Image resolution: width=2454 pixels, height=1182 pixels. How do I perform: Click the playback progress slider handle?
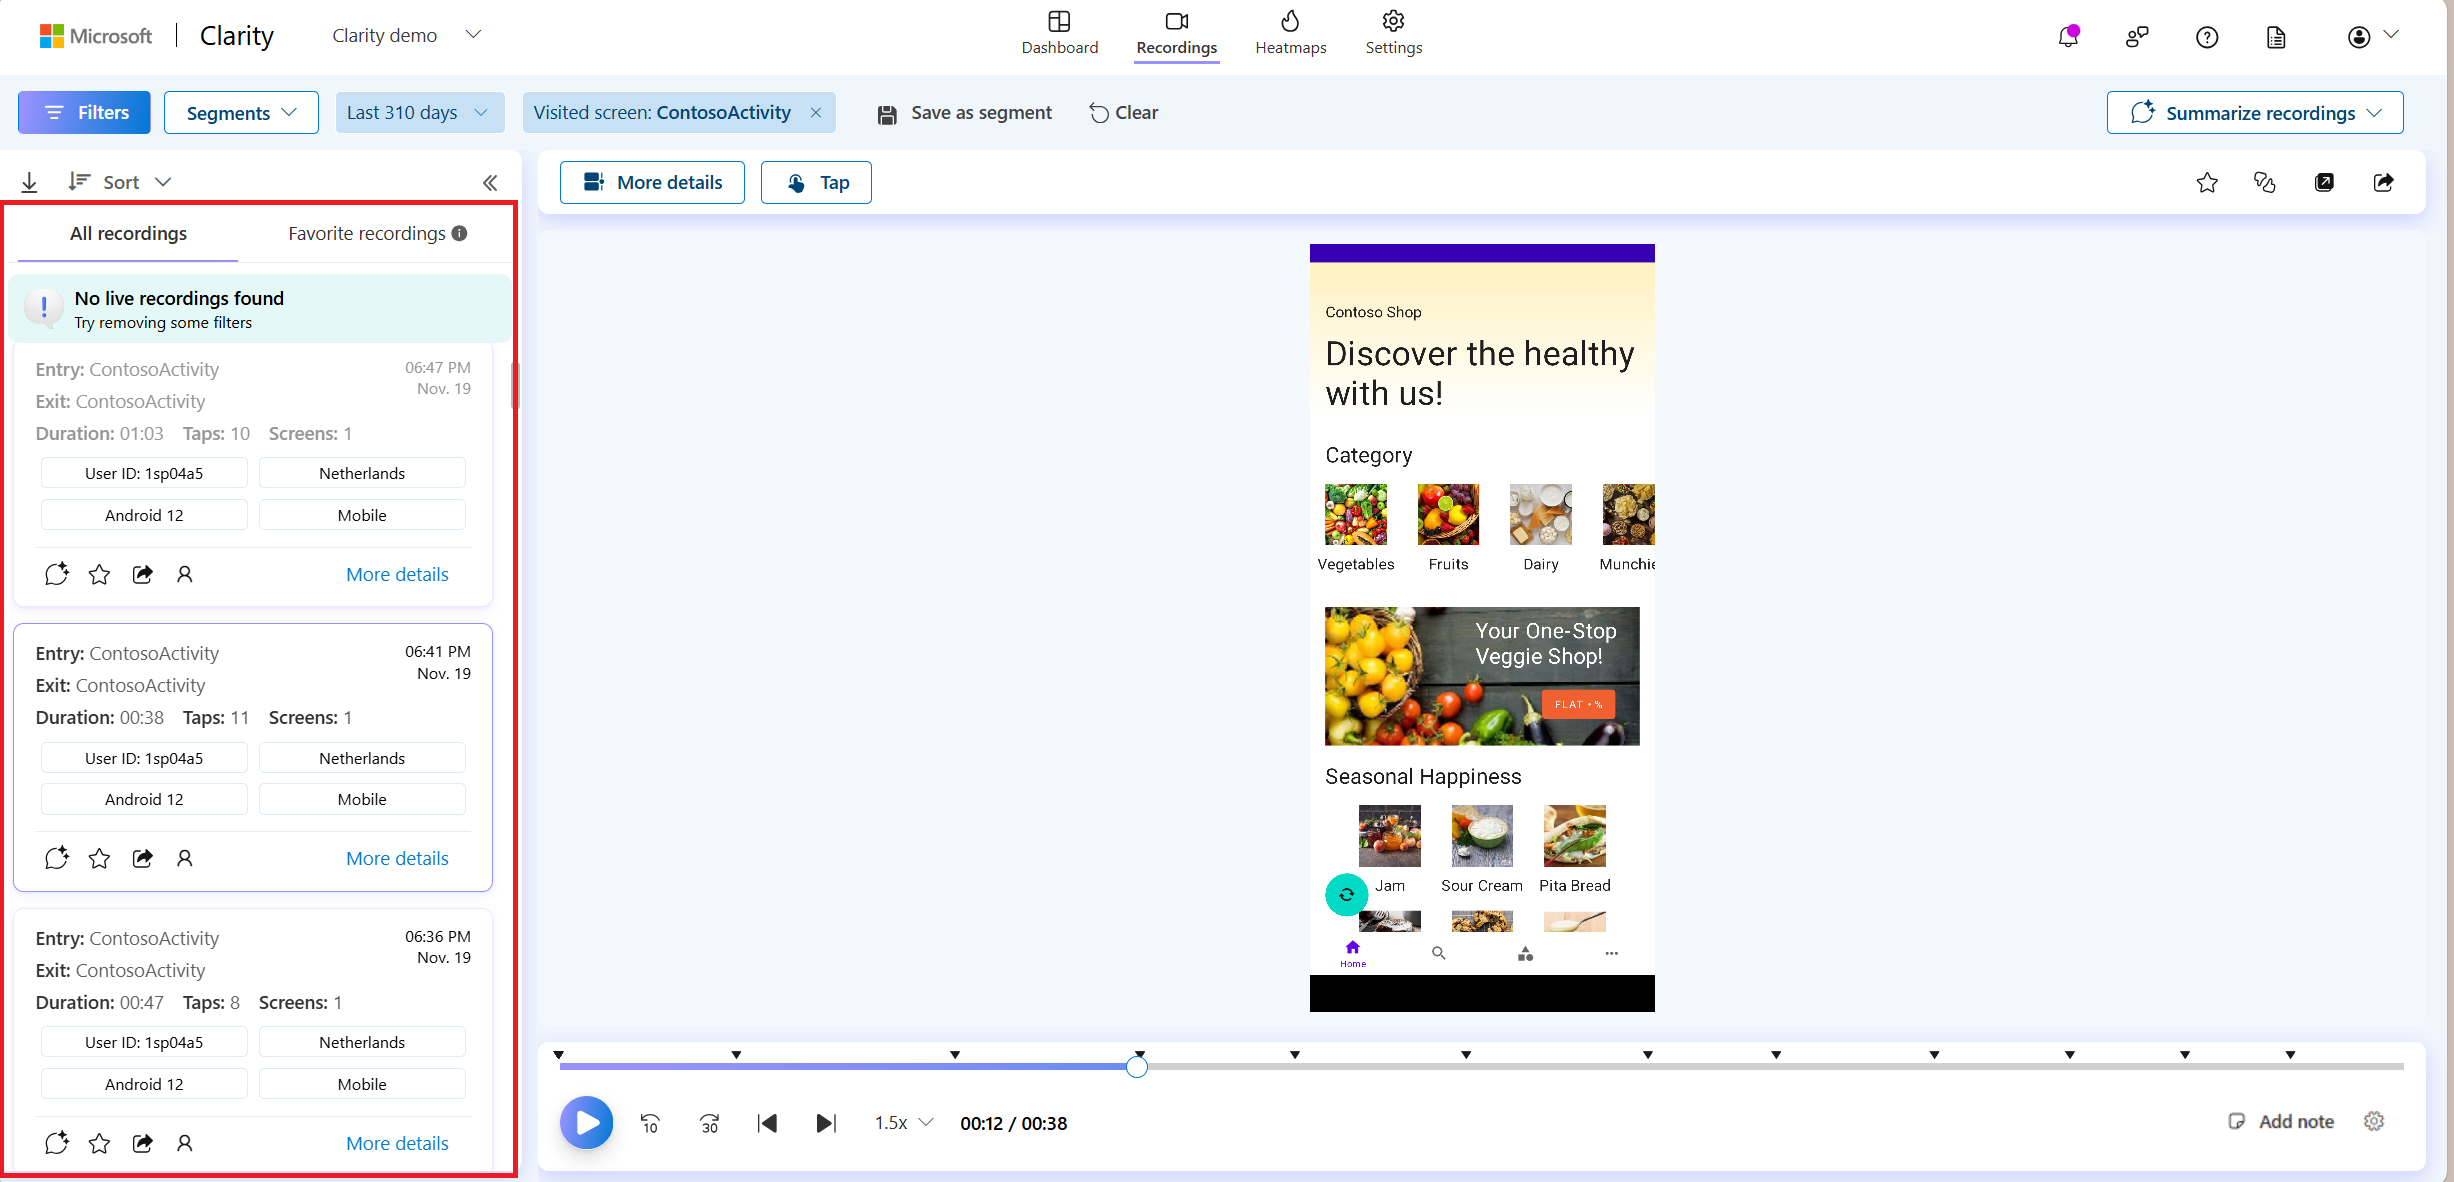(1137, 1067)
